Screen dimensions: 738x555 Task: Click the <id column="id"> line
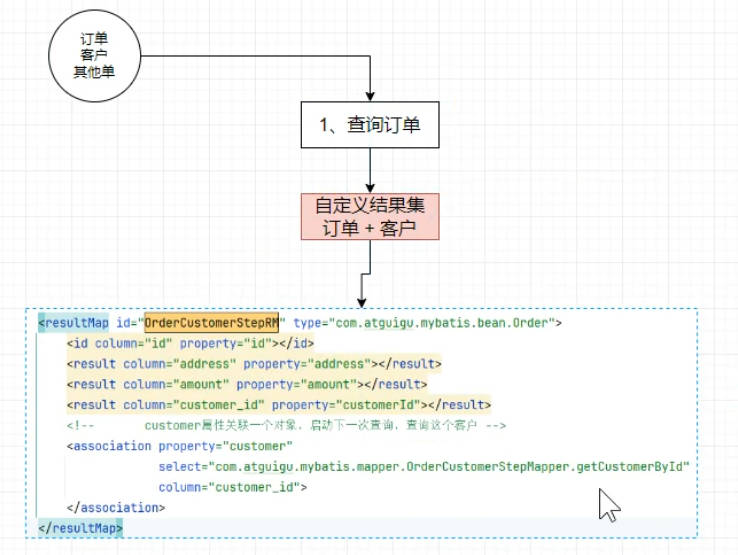175,344
